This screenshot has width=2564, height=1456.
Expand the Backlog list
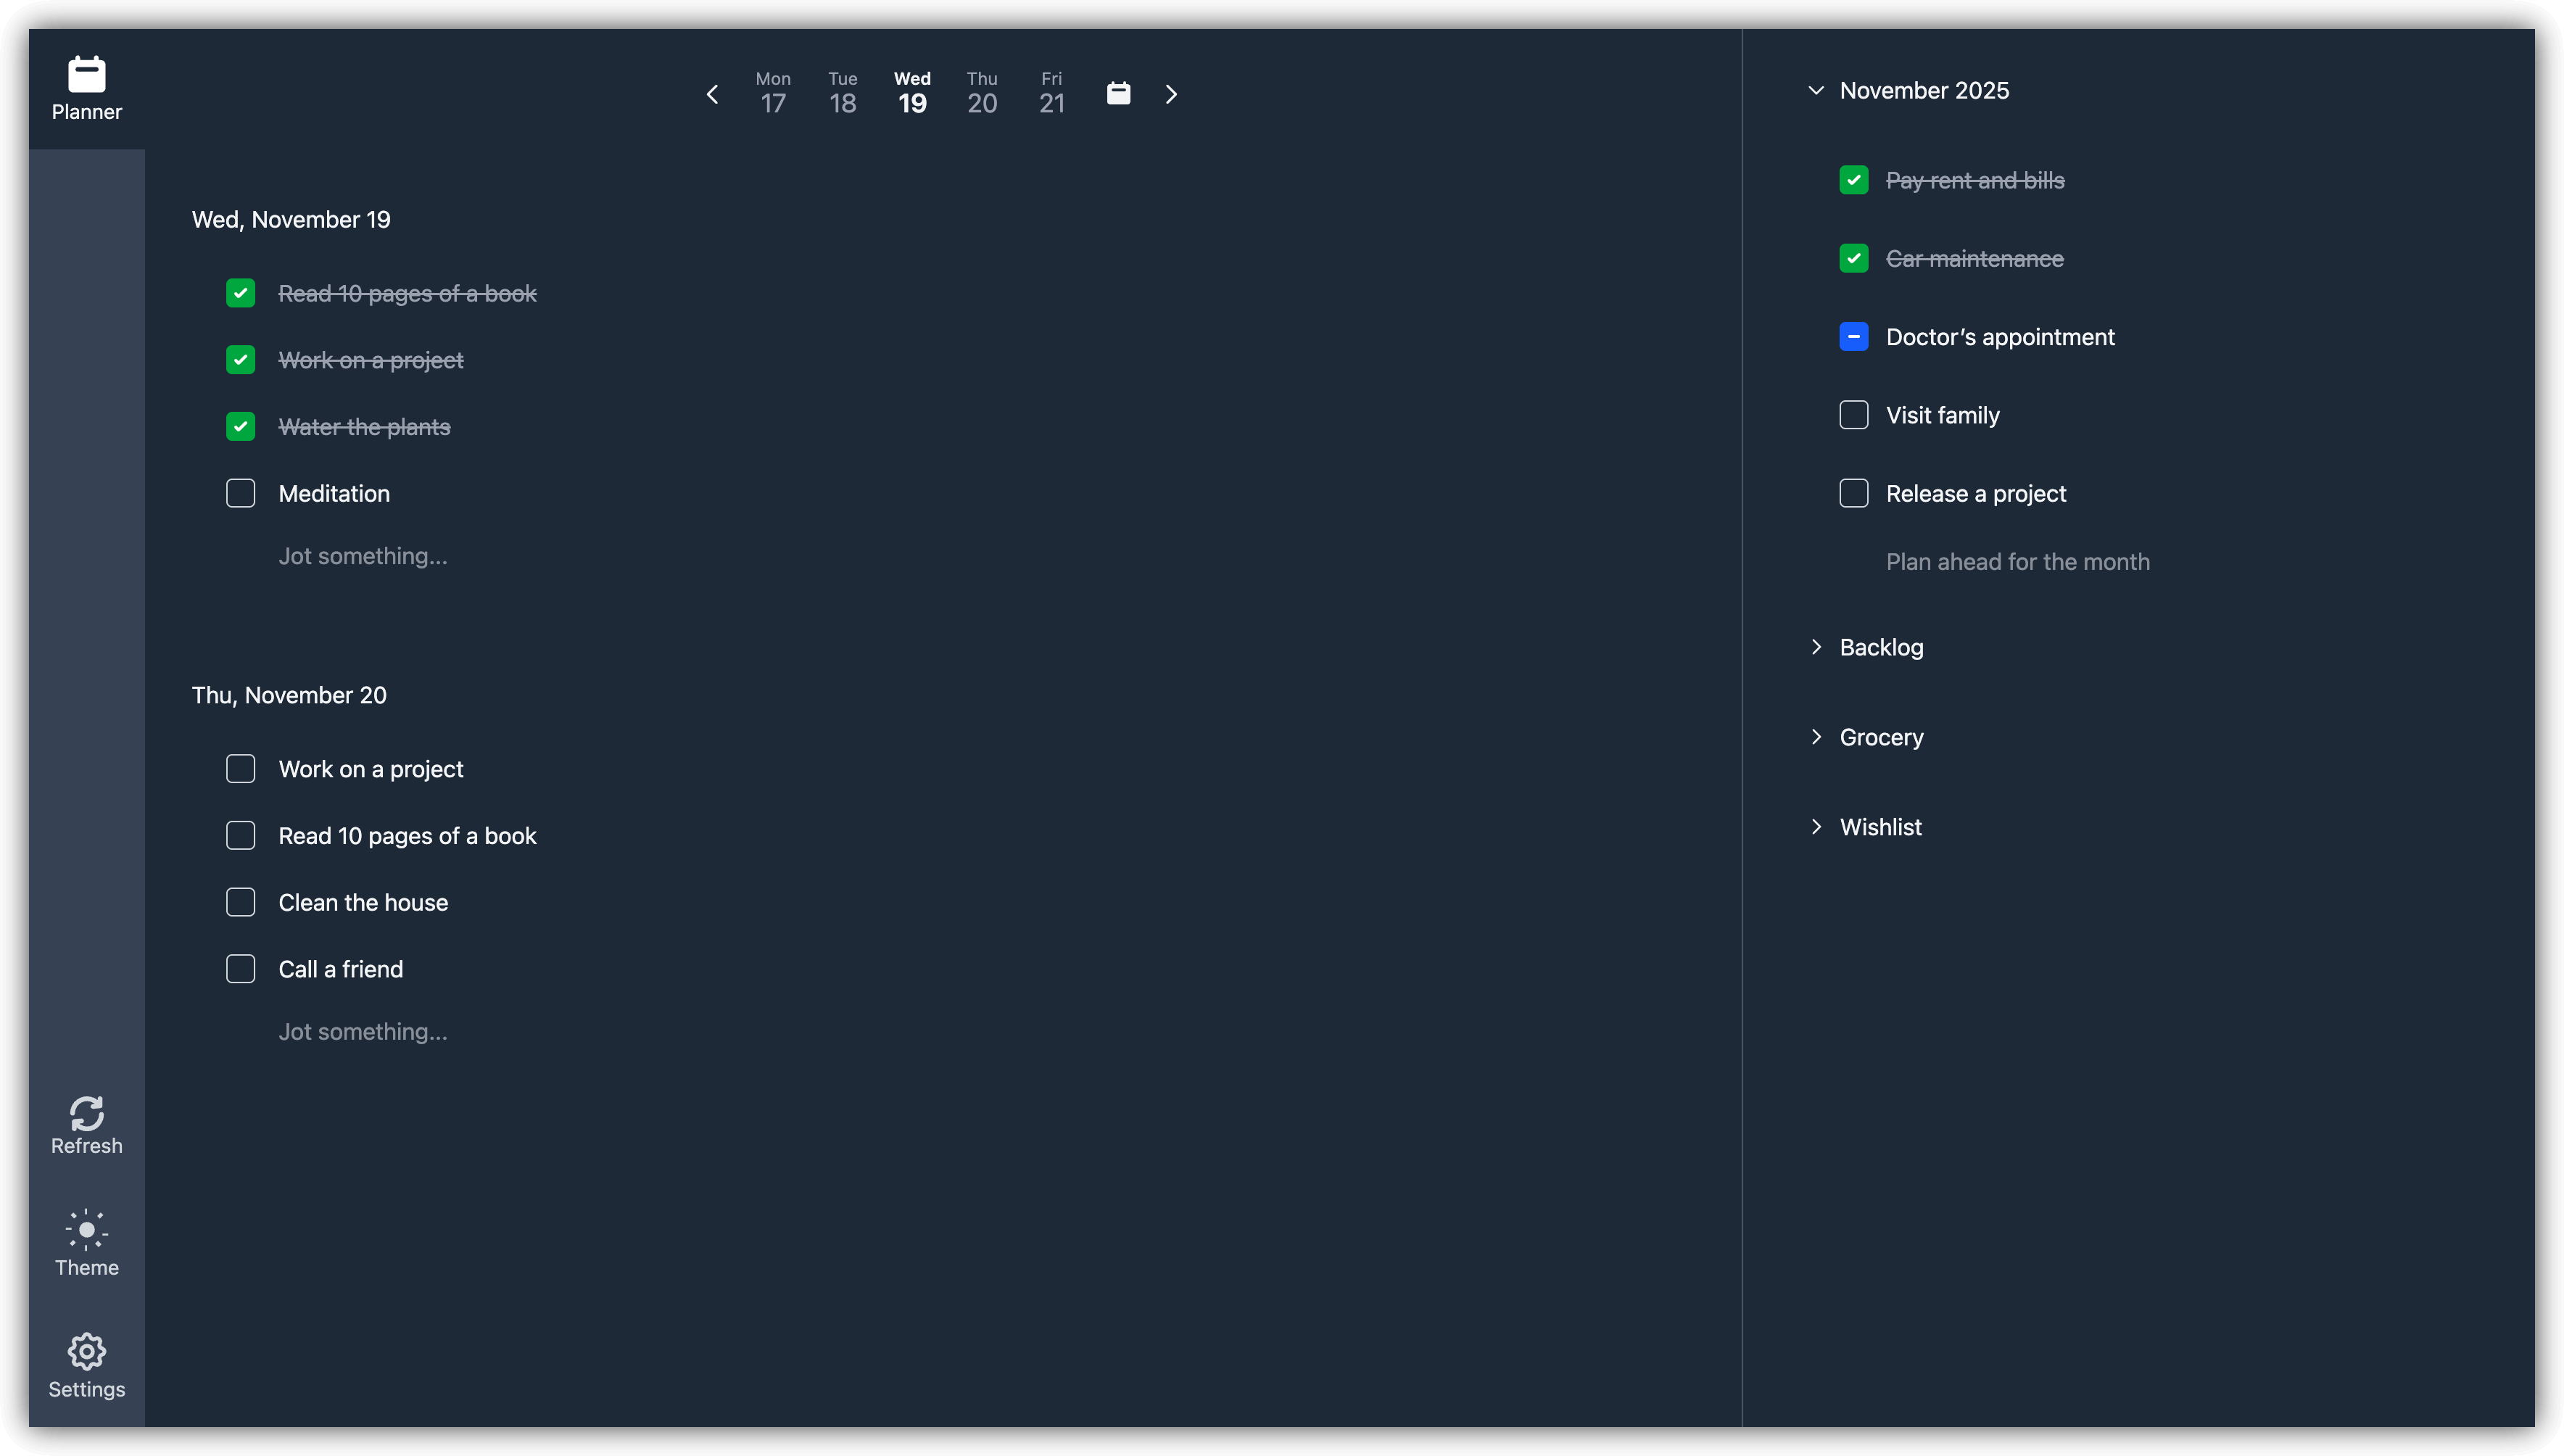pos(1817,646)
